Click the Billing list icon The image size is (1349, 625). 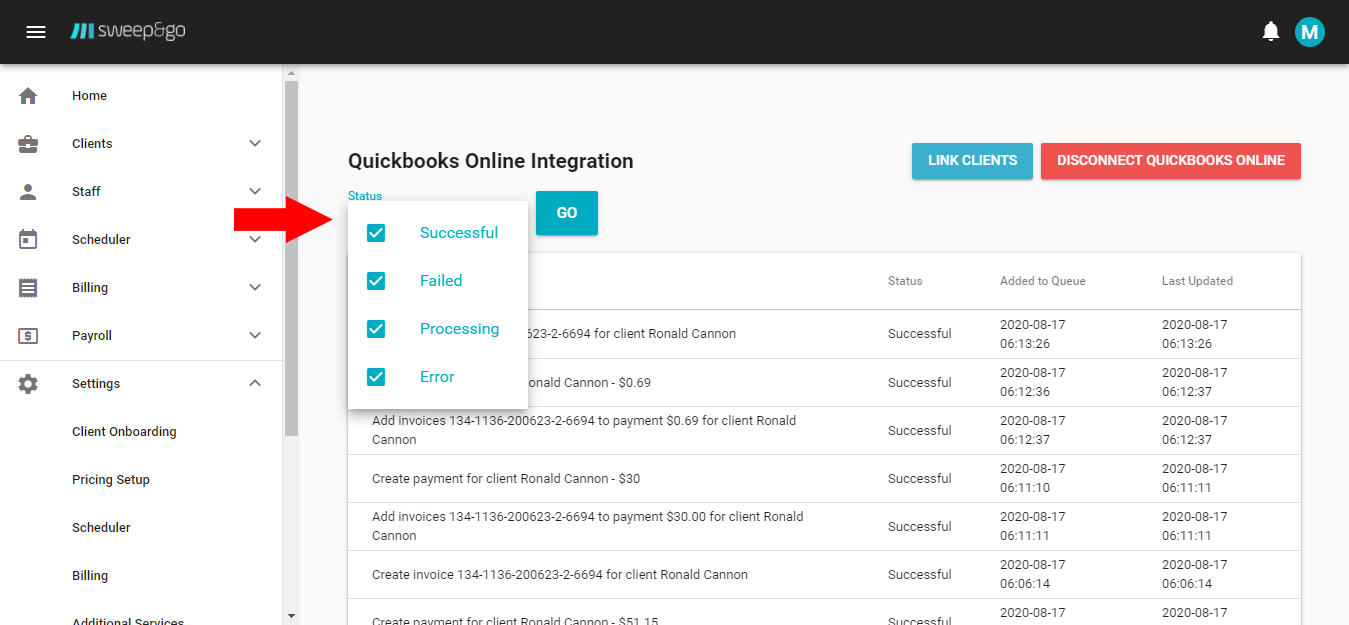[28, 287]
